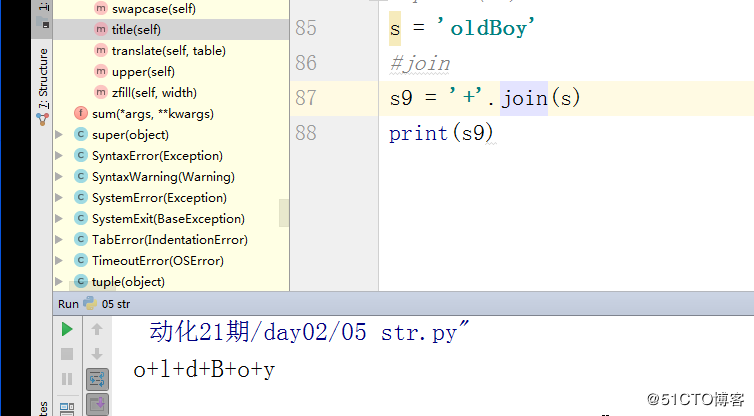The image size is (754, 416).
Task: Click the Down the stack trace arrow
Action: pos(97,354)
